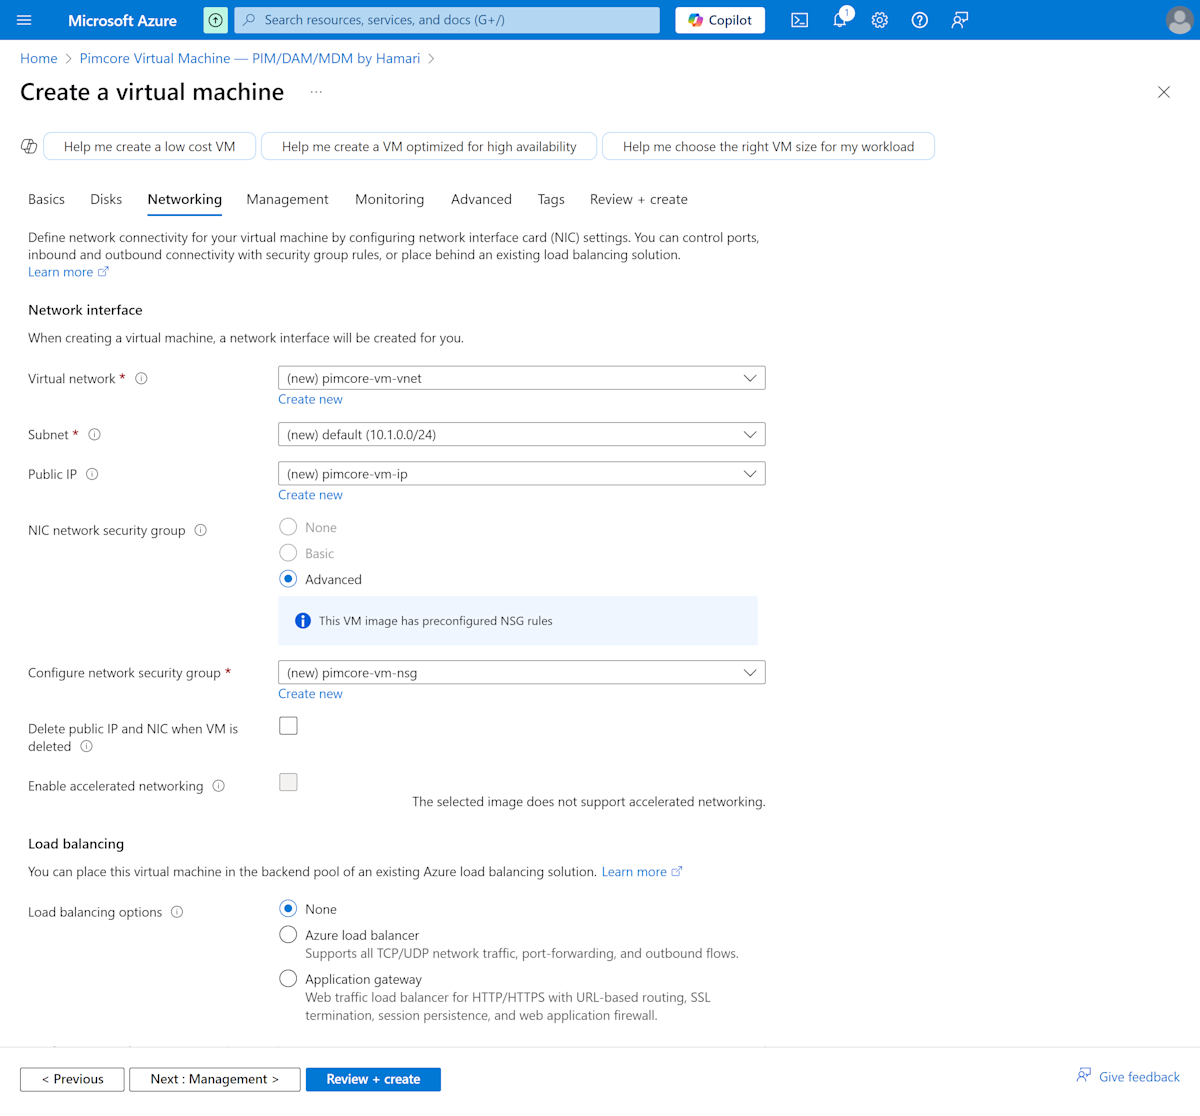Select None load balancing option
Viewport: 1200px width, 1116px height.
(x=288, y=909)
